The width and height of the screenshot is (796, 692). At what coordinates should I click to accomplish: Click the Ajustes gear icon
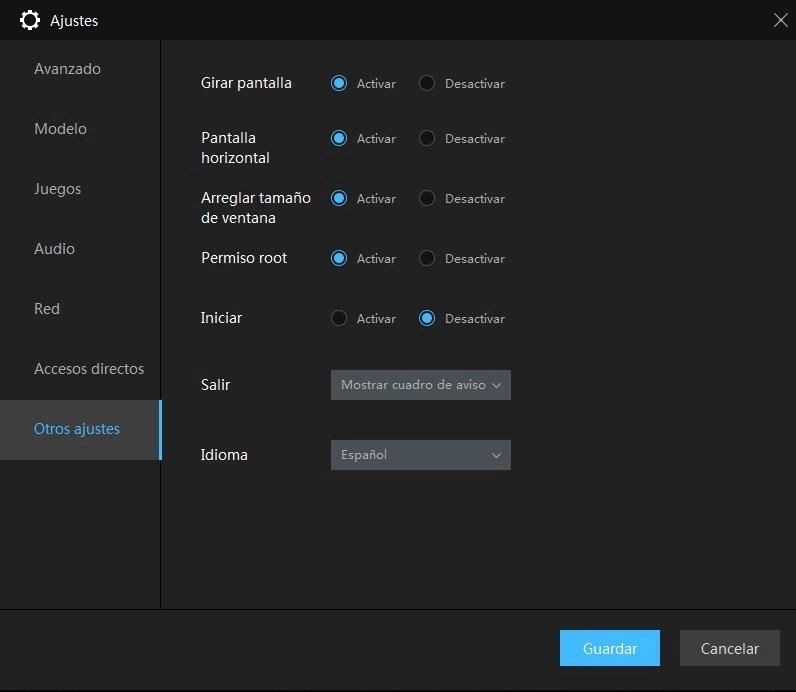coord(29,20)
